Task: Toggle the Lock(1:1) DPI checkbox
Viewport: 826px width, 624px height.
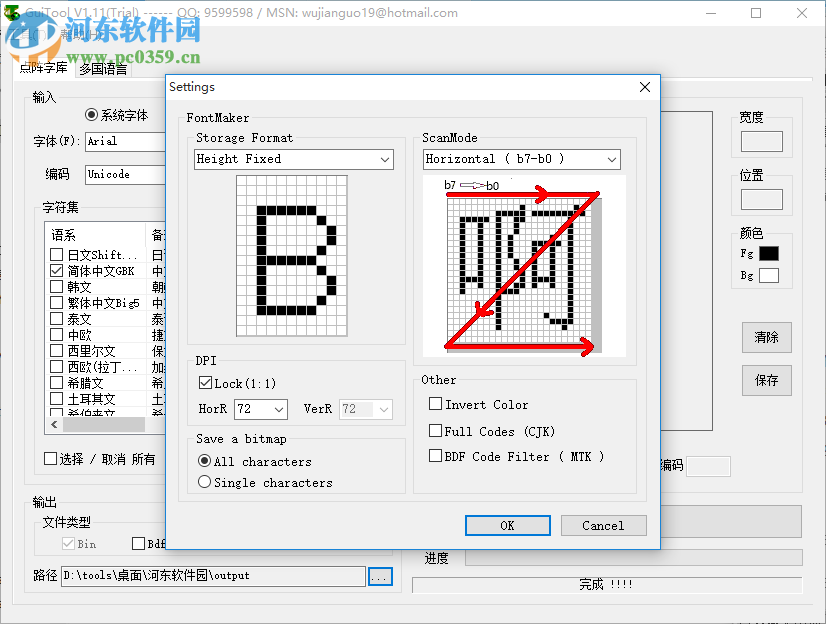Action: point(207,382)
